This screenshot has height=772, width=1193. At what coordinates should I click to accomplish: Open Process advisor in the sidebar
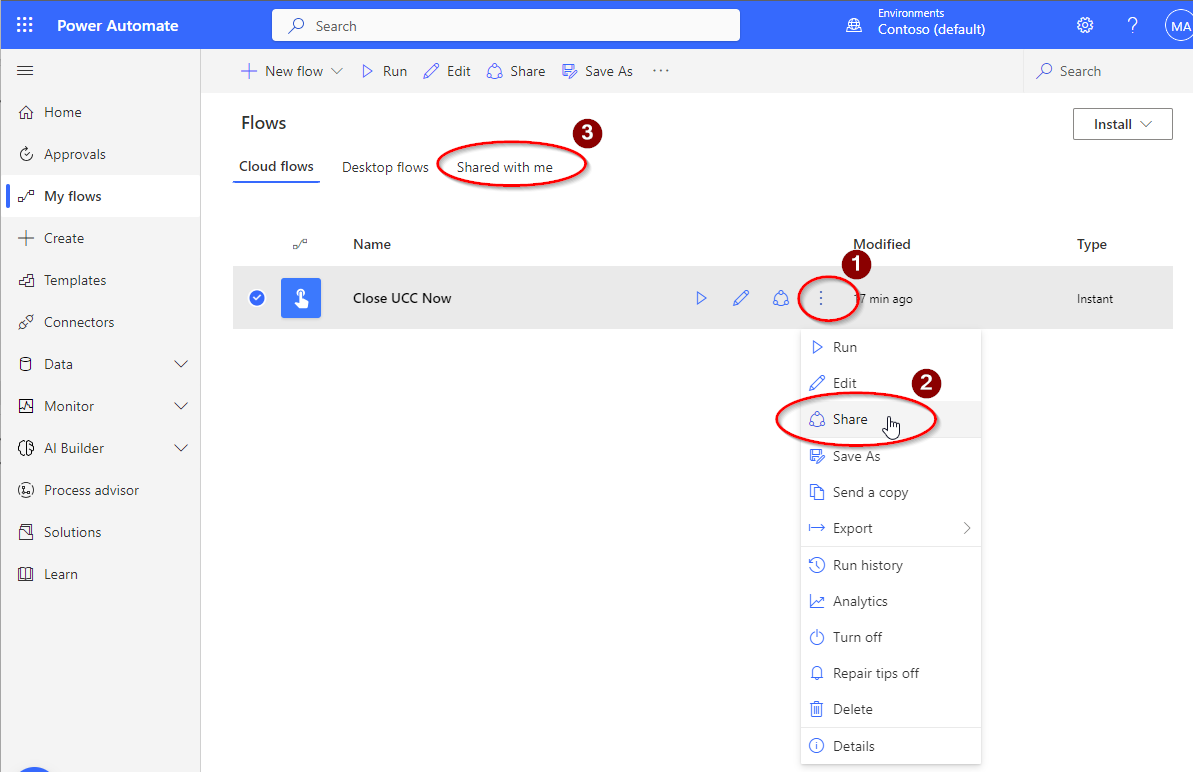click(x=100, y=491)
